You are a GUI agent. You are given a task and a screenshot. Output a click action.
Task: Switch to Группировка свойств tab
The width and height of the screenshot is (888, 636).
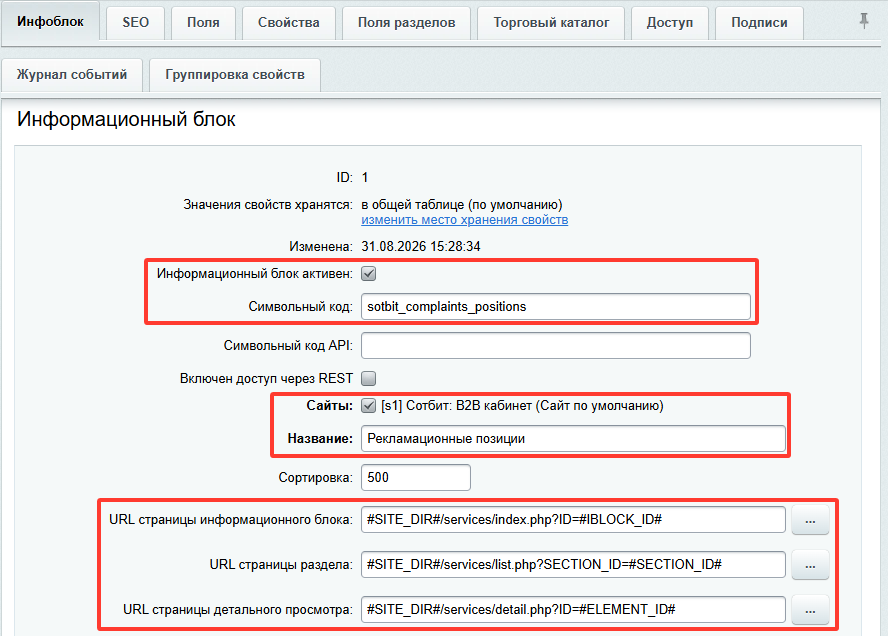(x=235, y=75)
